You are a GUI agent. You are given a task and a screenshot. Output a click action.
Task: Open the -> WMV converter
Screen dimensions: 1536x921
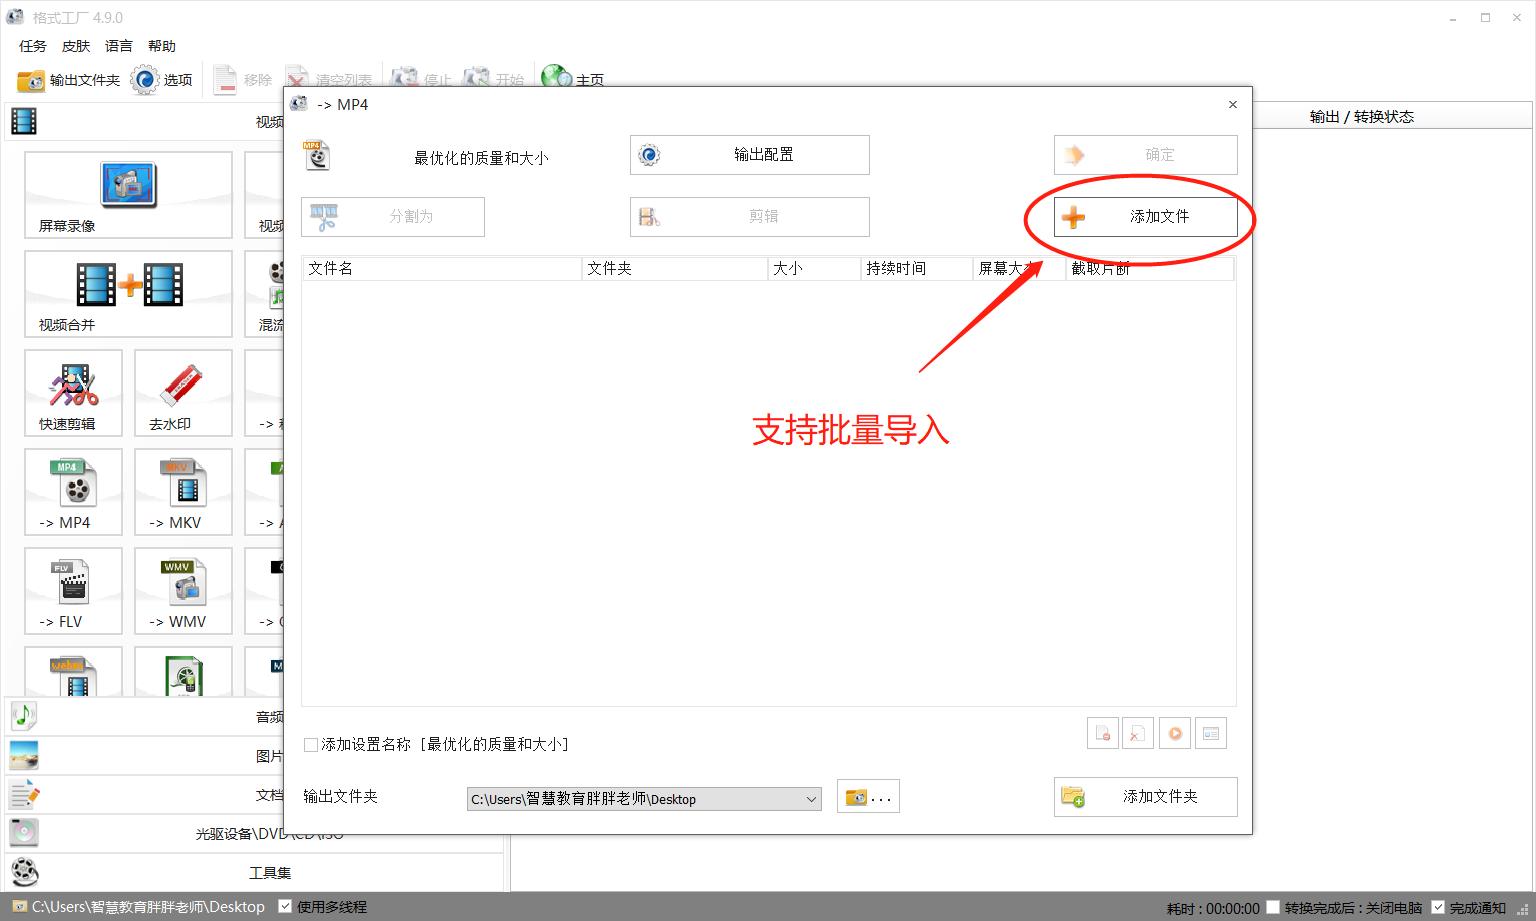click(x=181, y=590)
